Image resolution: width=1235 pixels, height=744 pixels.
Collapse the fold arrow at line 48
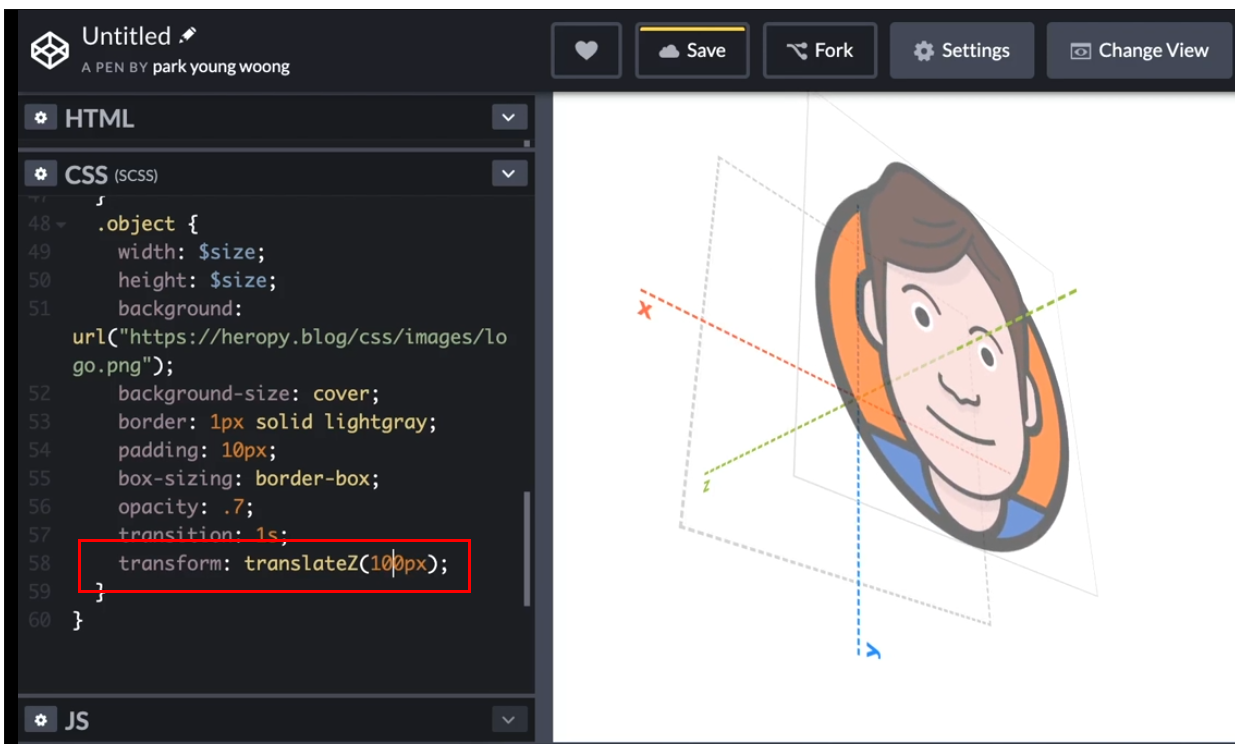tap(63, 225)
